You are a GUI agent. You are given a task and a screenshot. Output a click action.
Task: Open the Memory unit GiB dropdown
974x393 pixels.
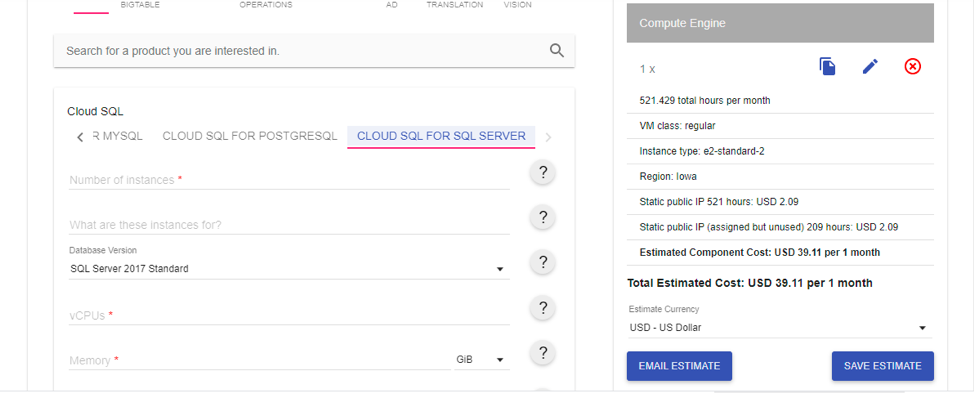pos(482,359)
